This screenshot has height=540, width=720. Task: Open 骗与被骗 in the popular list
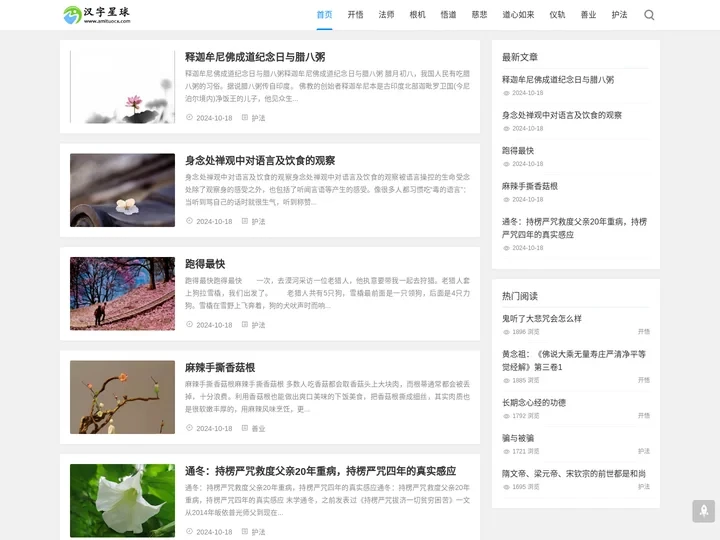tap(518, 438)
